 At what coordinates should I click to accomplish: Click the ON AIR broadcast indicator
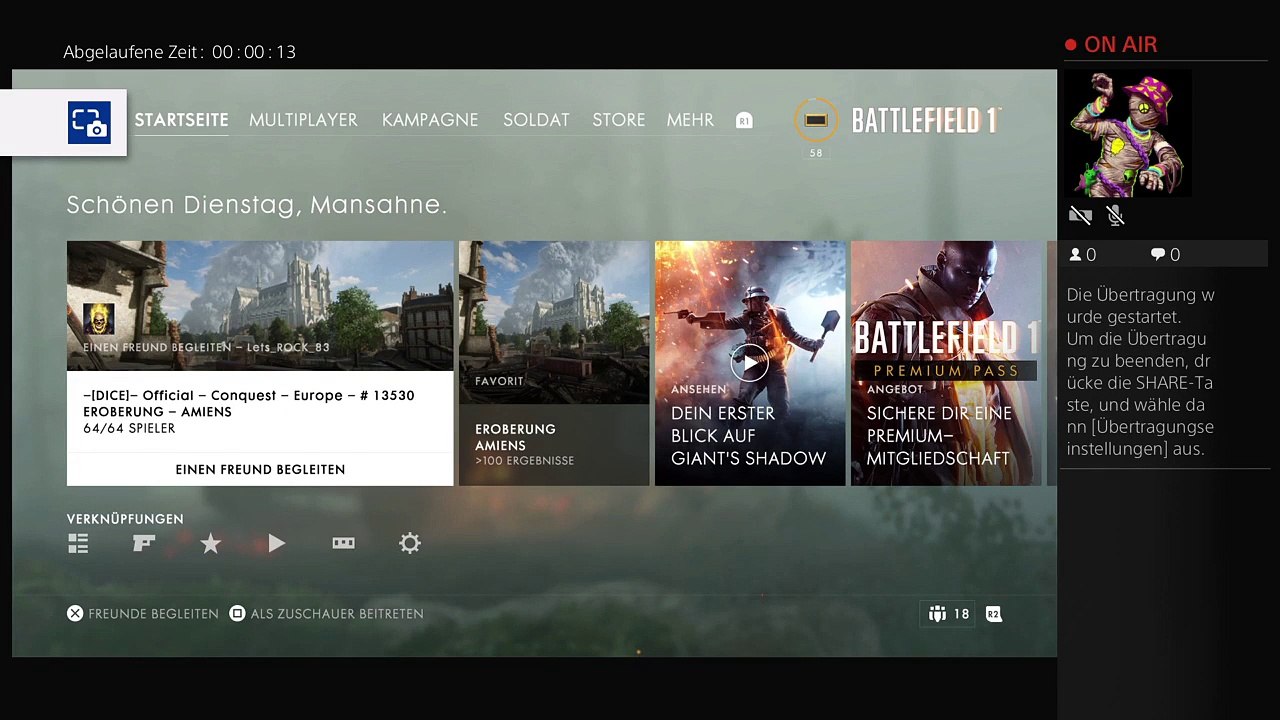(x=1111, y=45)
